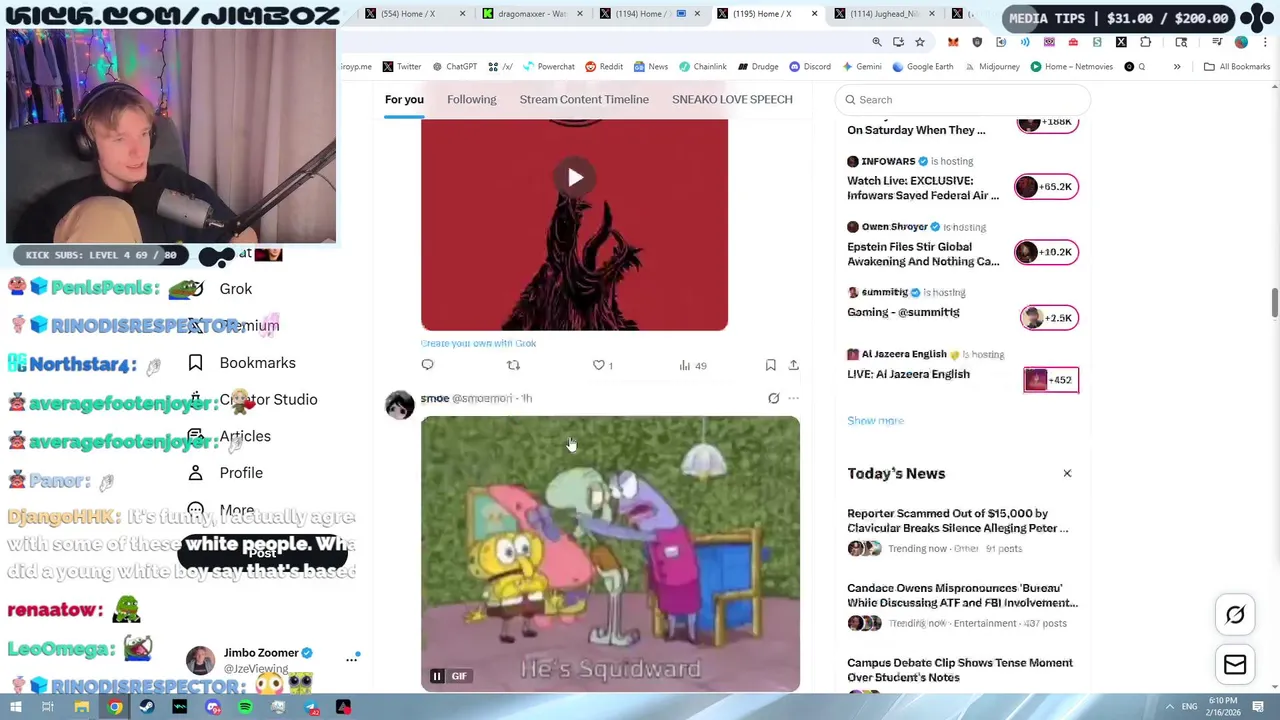Repost the red video post
This screenshot has height=720, width=1280.
513,365
